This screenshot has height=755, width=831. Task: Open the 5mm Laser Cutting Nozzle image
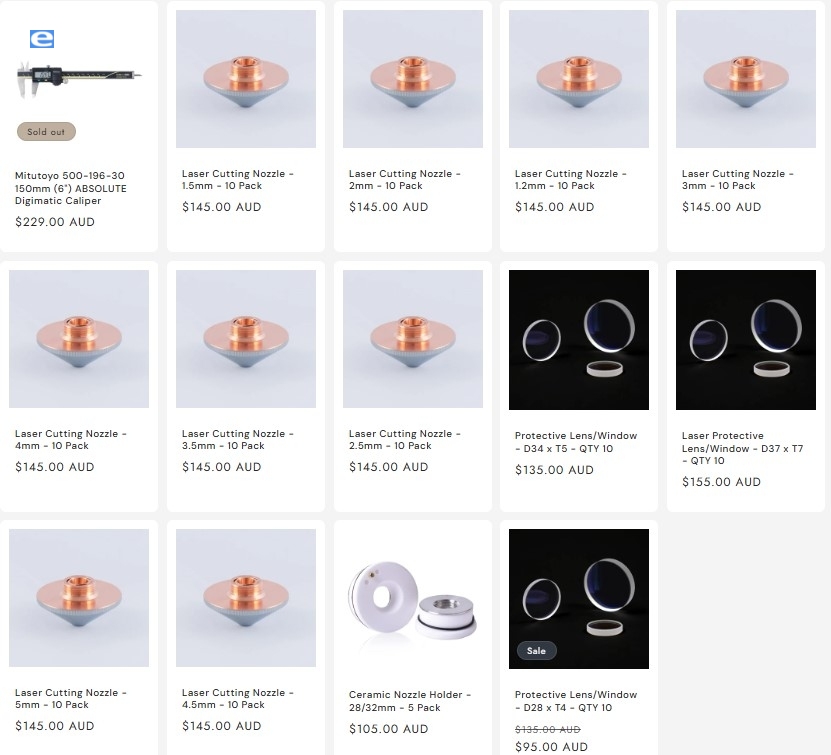coord(79,598)
